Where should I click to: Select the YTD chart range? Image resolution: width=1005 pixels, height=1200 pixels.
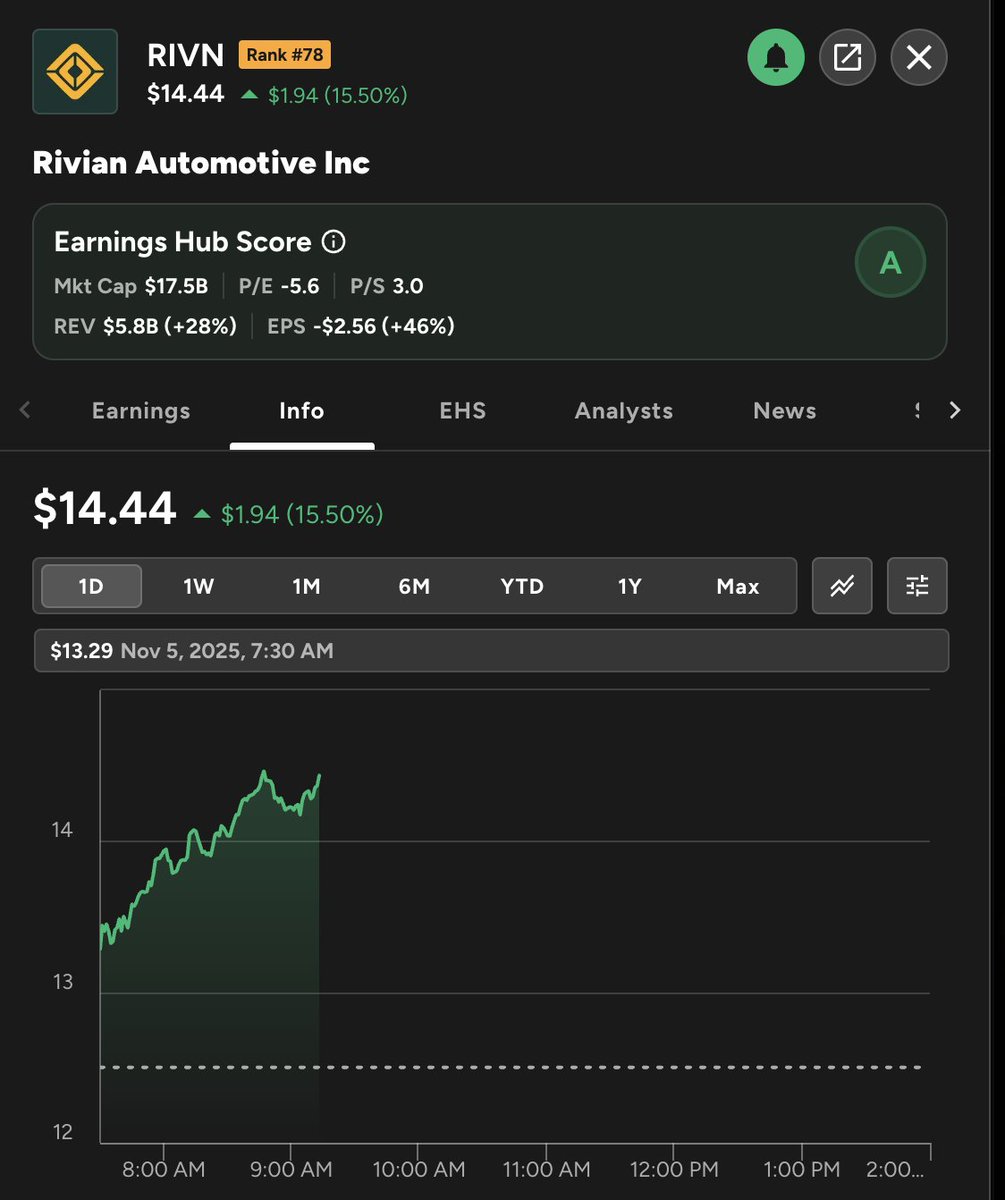pyautogui.click(x=522, y=586)
